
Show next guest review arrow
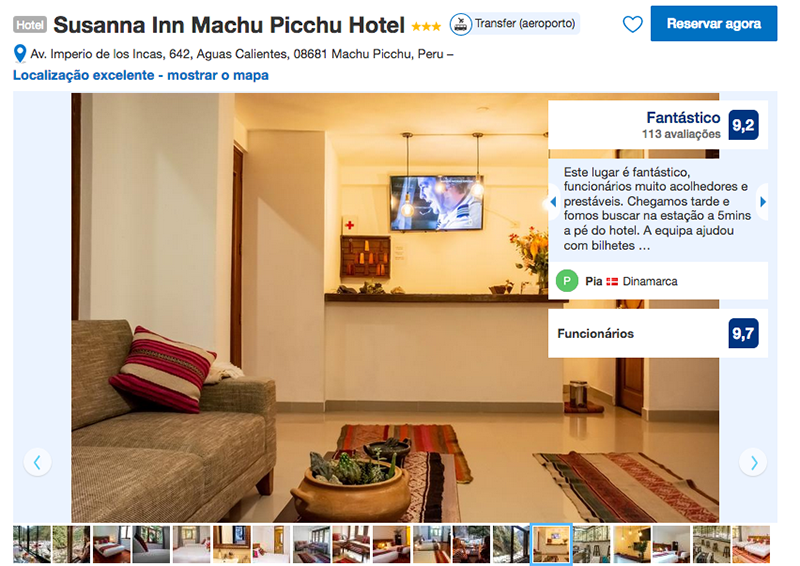763,202
